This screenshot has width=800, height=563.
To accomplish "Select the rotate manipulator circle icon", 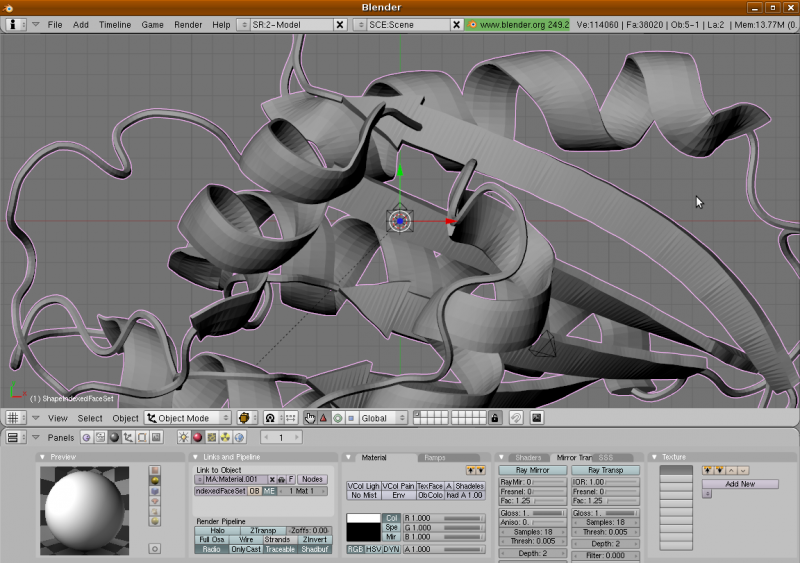I will tap(338, 418).
